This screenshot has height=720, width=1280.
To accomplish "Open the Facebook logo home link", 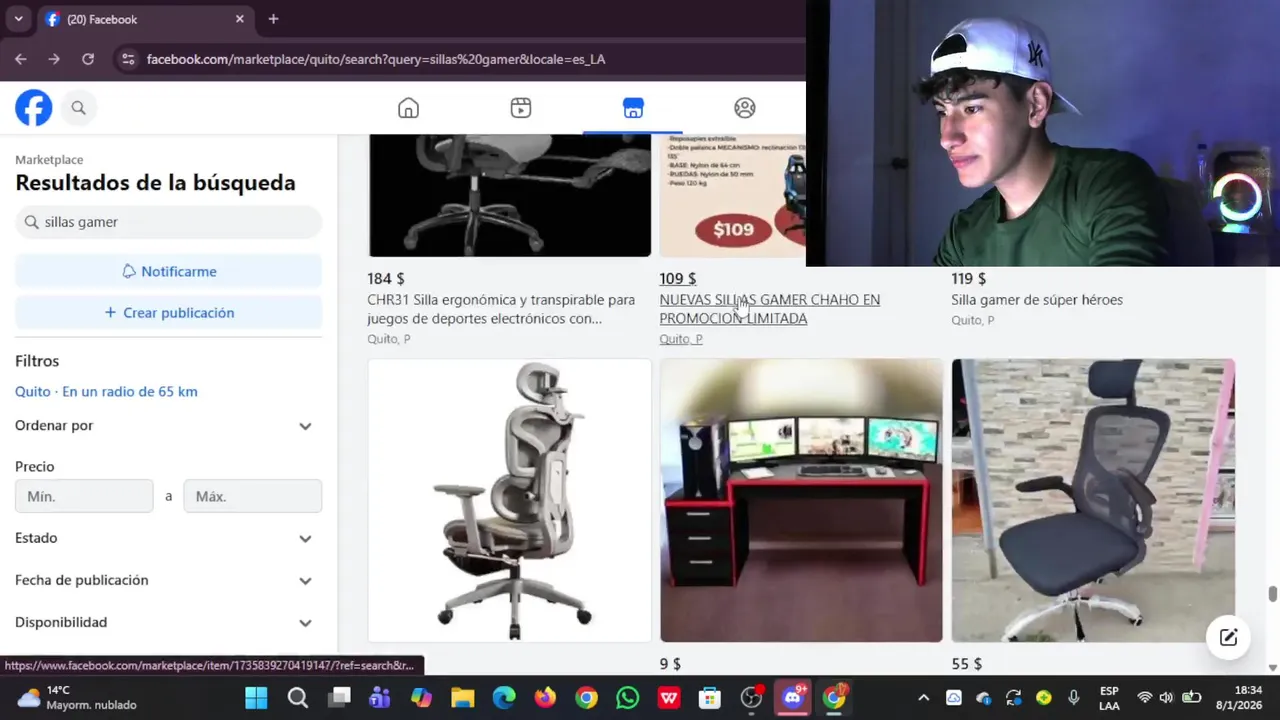I will coord(33,108).
